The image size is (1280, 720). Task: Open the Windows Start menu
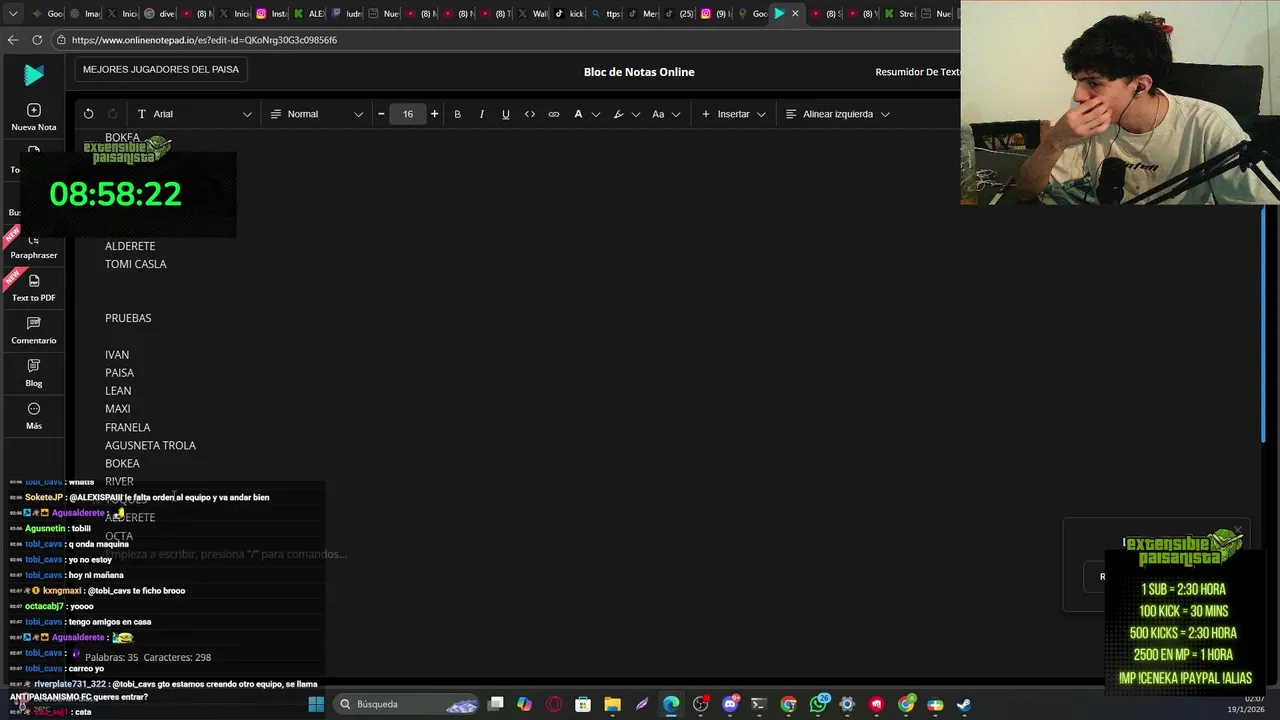[316, 704]
